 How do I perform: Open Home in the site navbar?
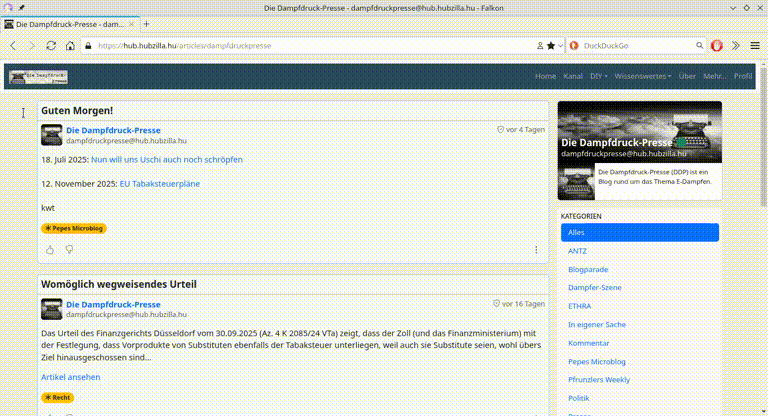coord(545,76)
